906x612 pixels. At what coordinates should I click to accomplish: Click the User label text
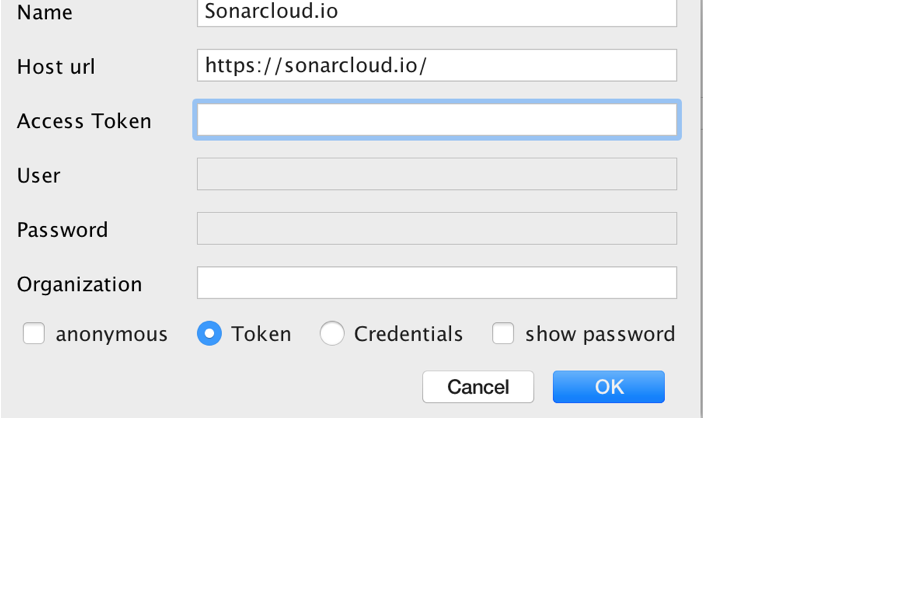pyautogui.click(x=39, y=176)
